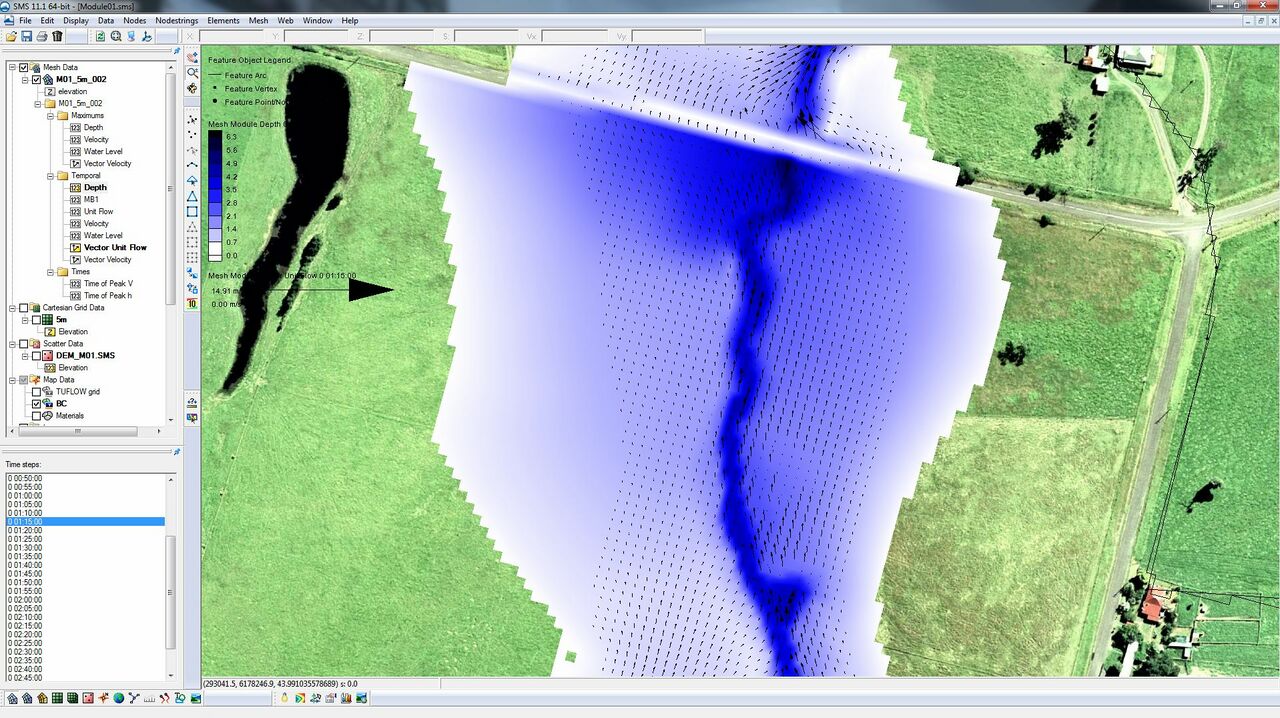This screenshot has height=718, width=1280.
Task: Uncheck the Mesh Data checkbox
Action: pos(24,68)
